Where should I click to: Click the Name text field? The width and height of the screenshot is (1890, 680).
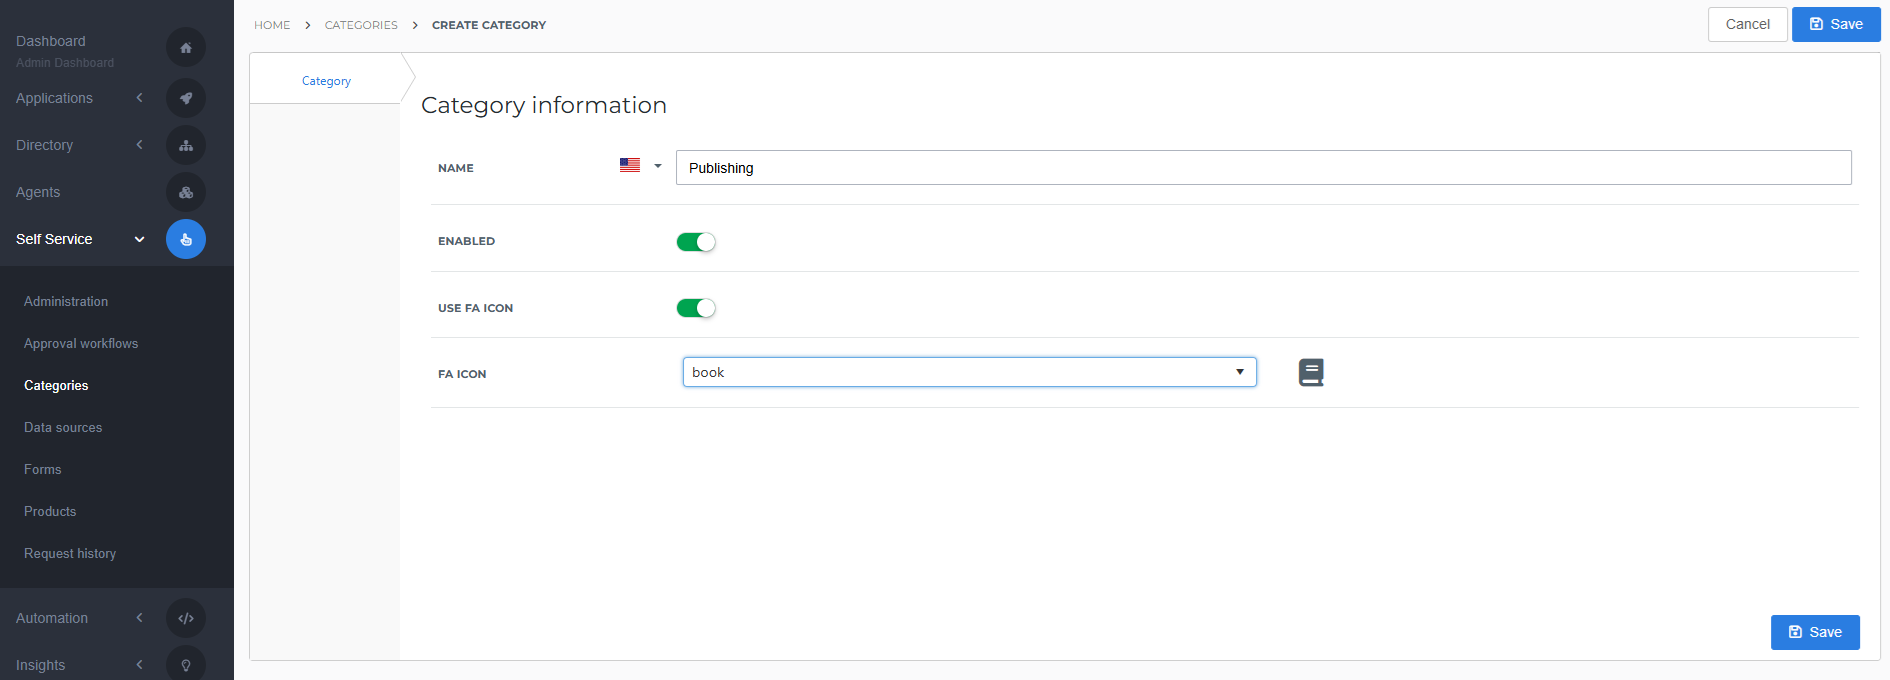(1263, 168)
